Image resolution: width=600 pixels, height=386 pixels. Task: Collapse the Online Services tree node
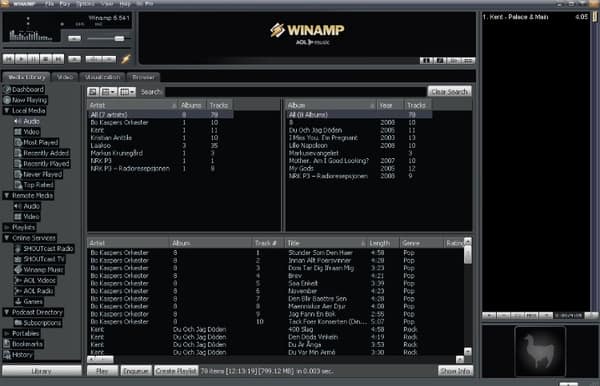[7, 238]
